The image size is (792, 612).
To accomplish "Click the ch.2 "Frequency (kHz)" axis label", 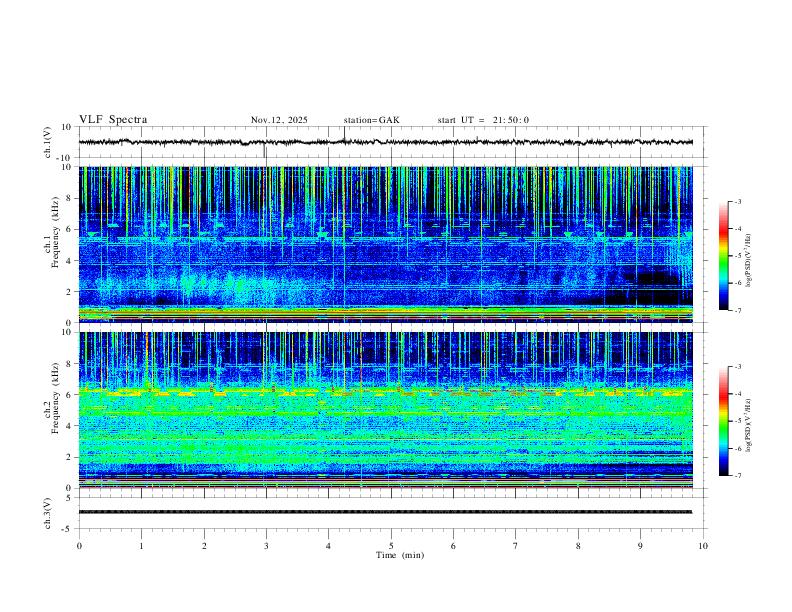I will click(55, 397).
